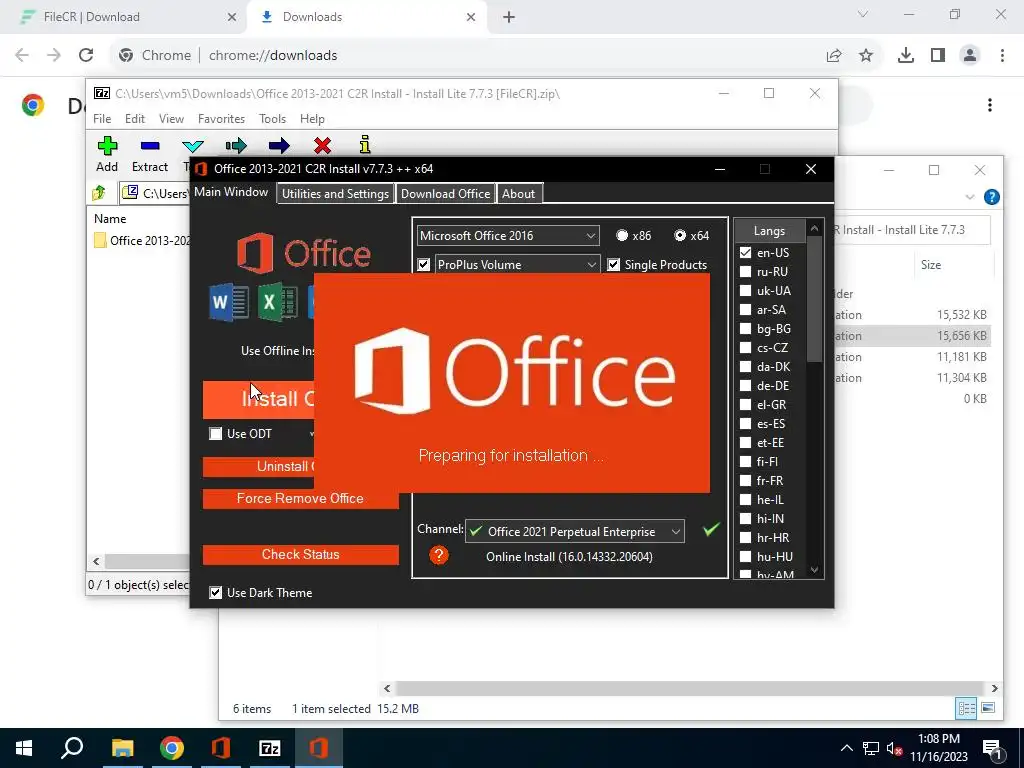Click the 7-Zip Add toolbar icon
1024x768 pixels.
pos(107,146)
